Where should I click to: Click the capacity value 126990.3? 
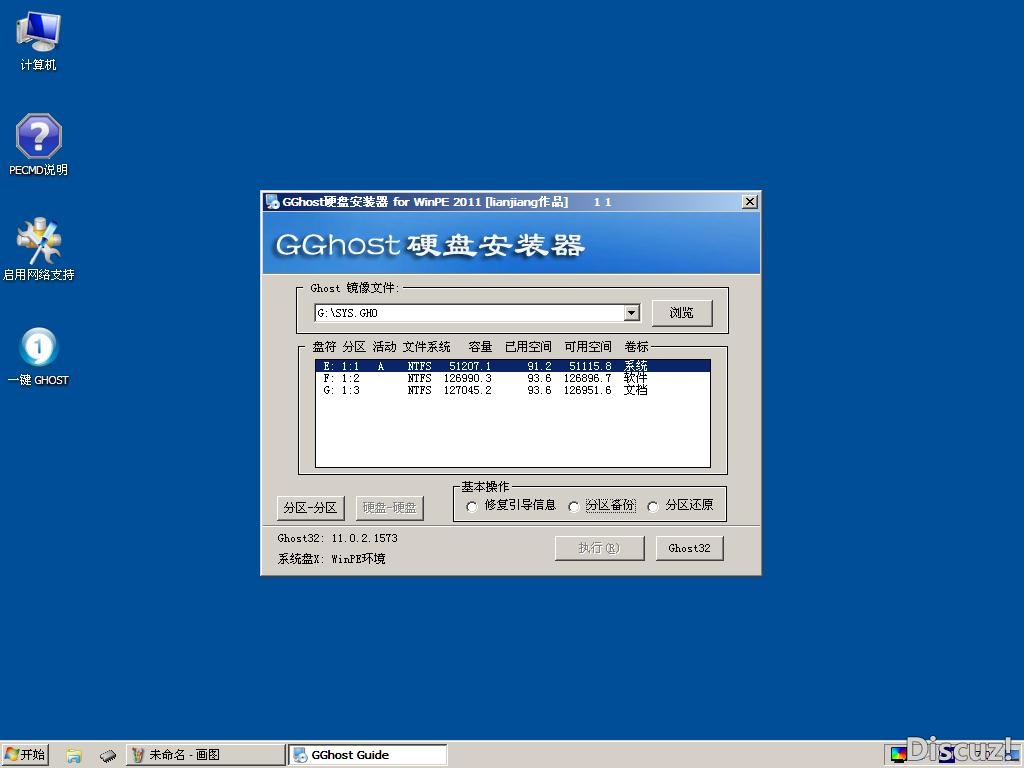(468, 378)
